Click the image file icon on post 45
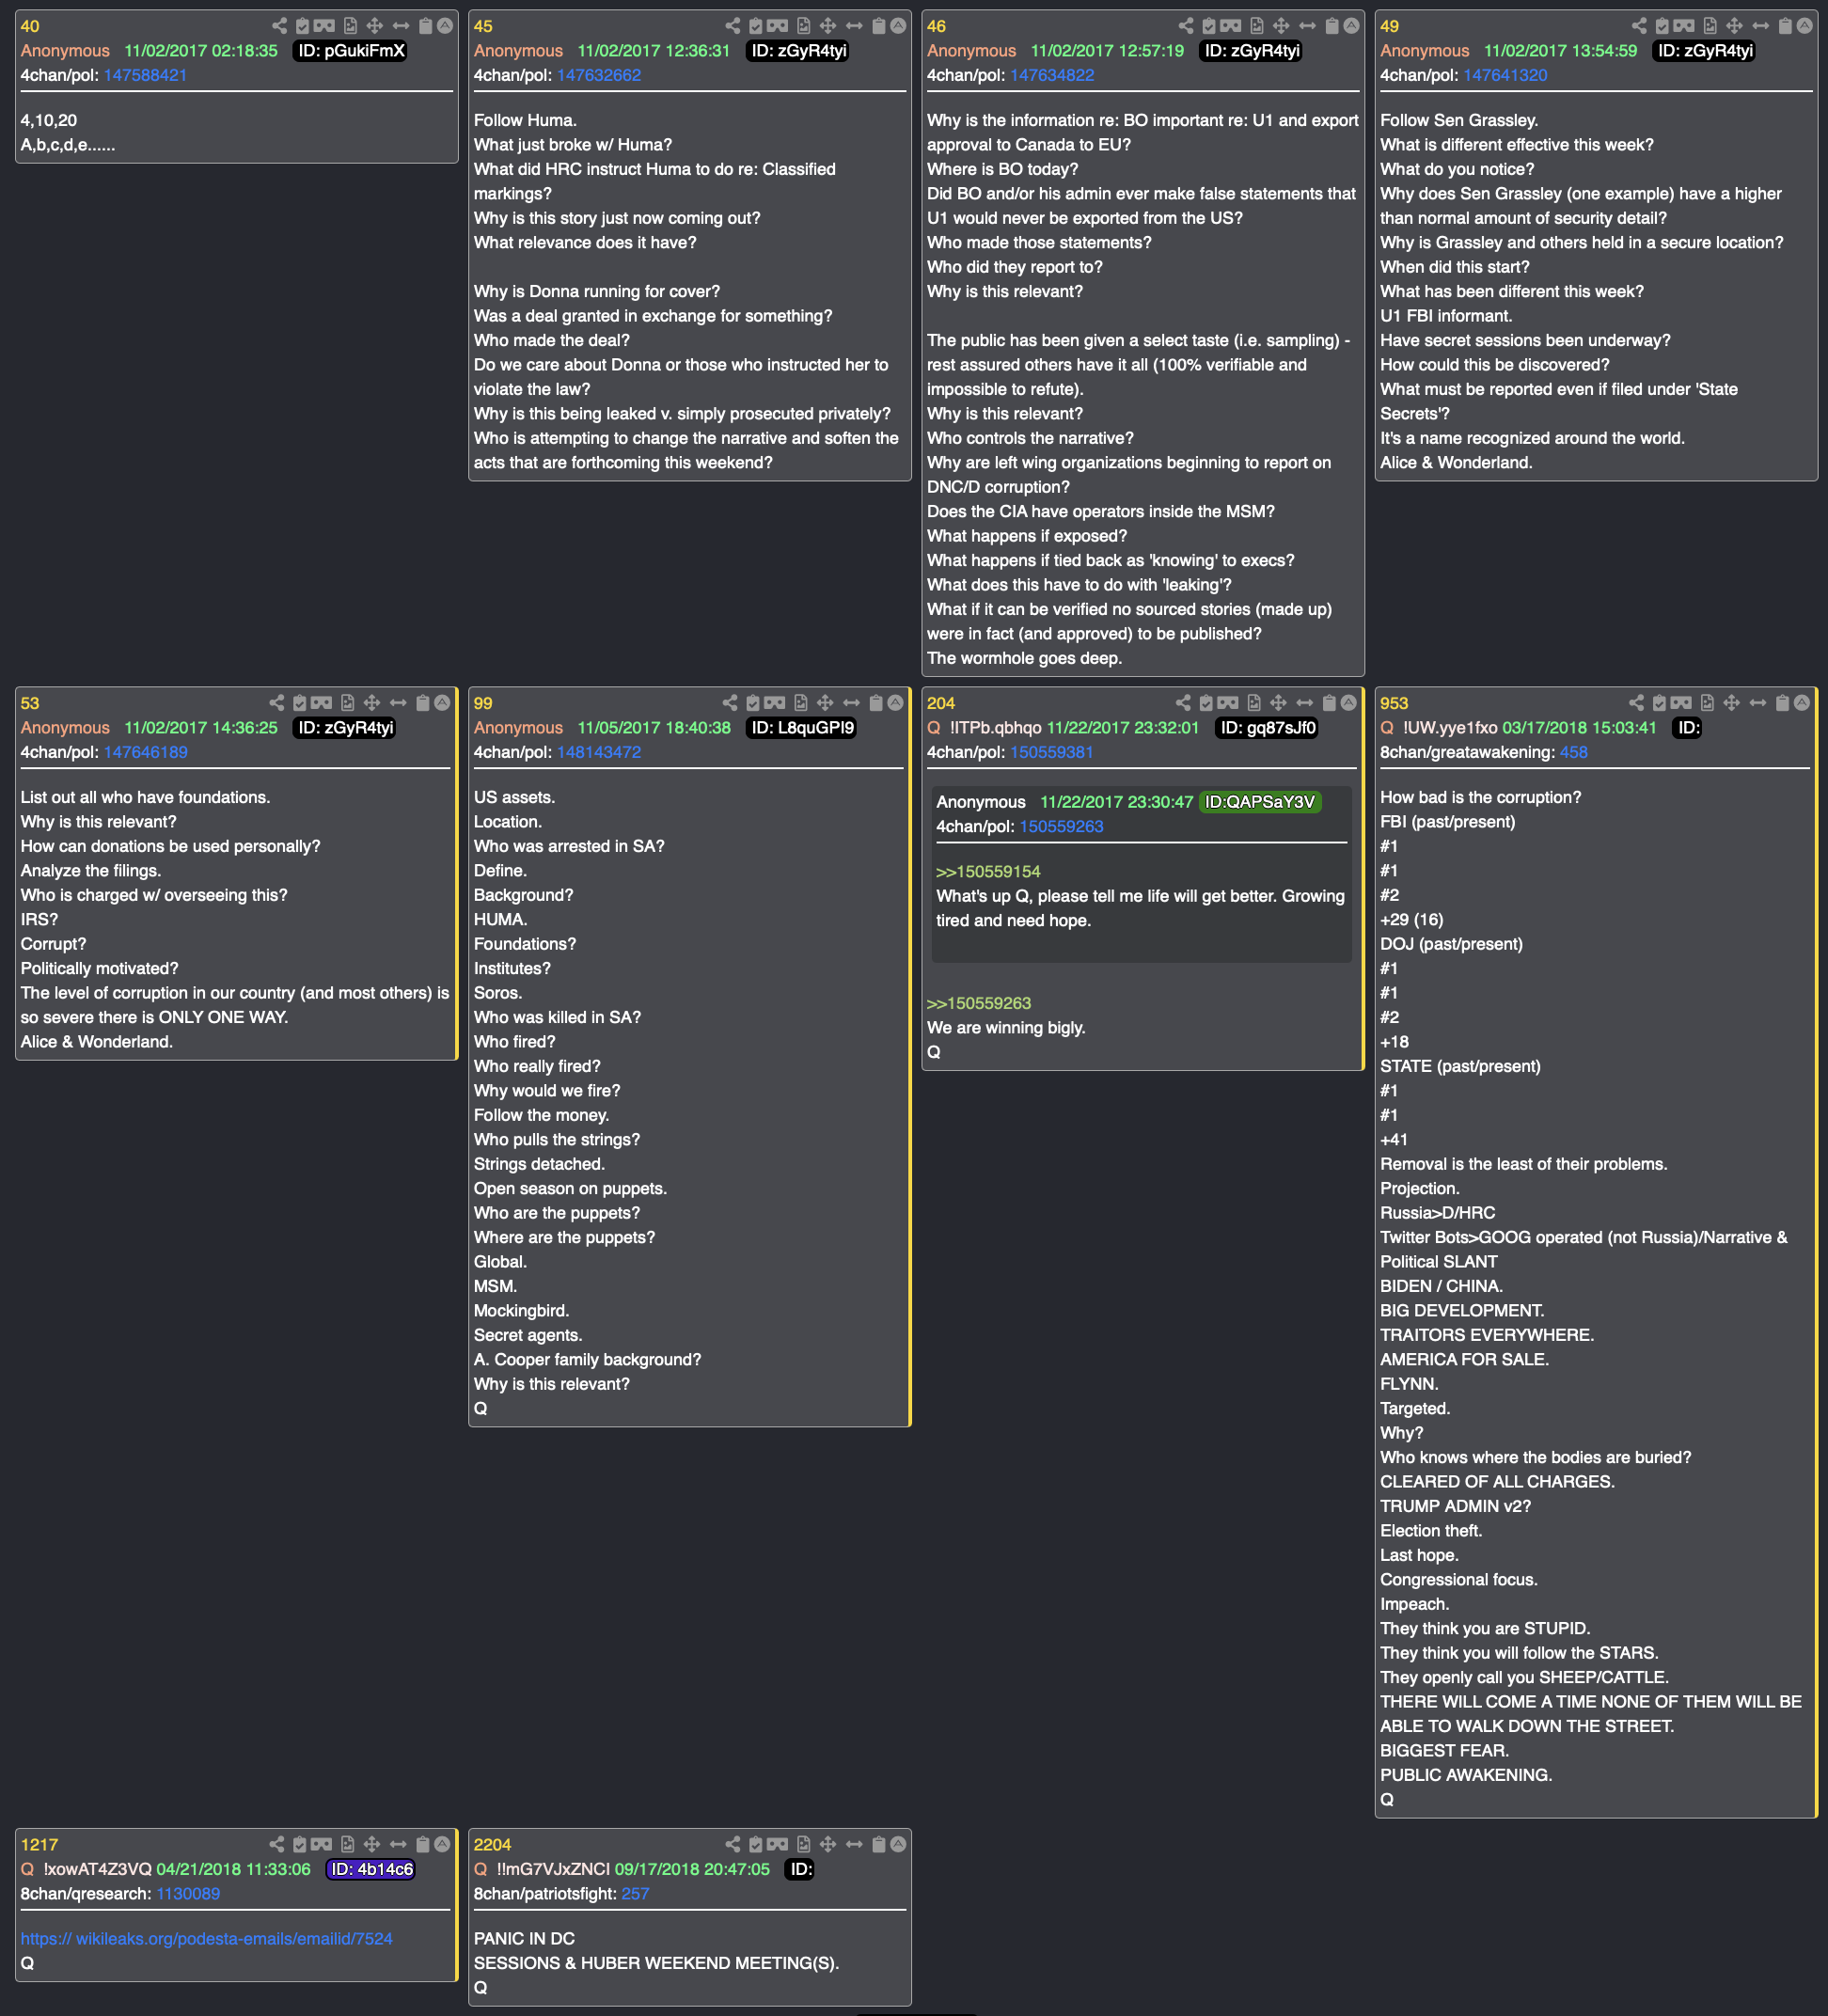 pyautogui.click(x=803, y=26)
